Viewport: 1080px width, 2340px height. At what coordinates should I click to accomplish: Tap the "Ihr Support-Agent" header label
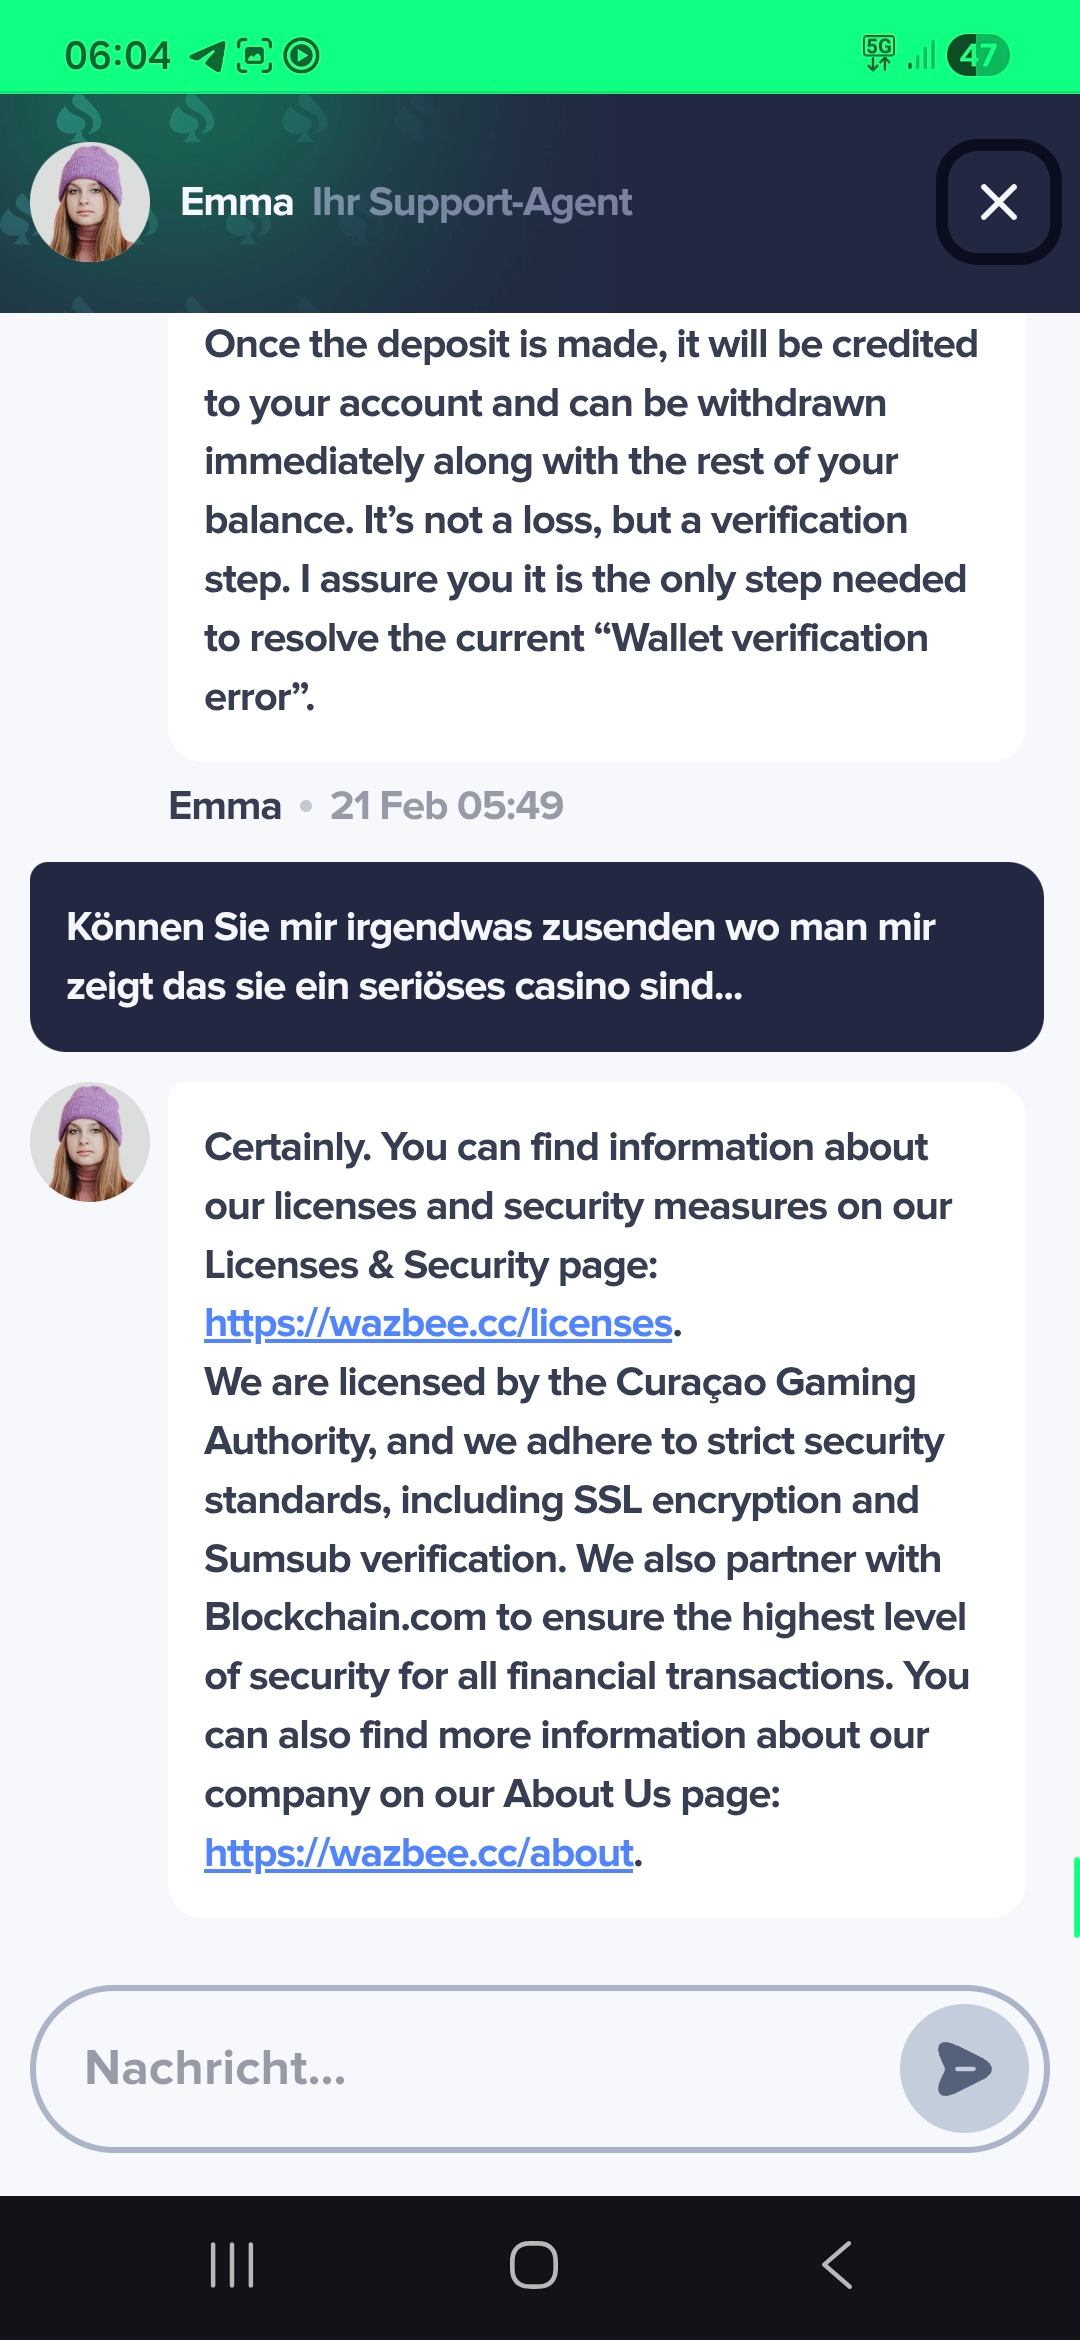[472, 202]
